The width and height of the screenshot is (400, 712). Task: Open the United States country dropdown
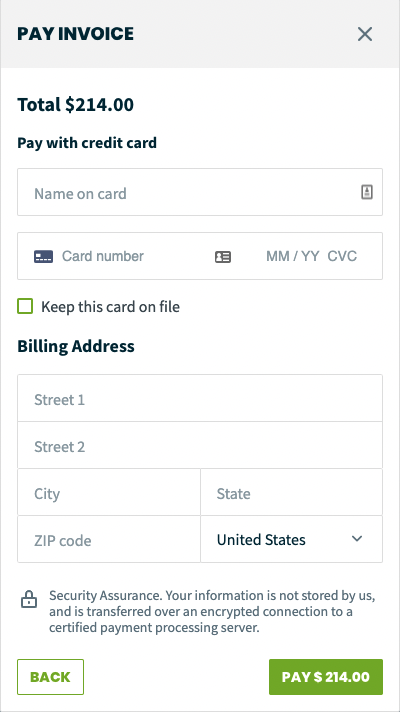tap(291, 539)
